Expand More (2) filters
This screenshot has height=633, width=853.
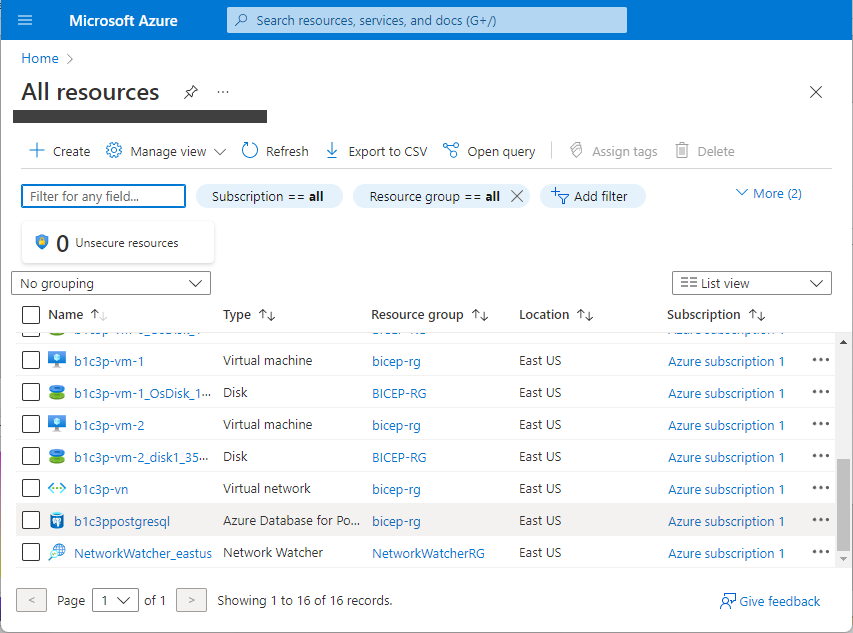(x=769, y=194)
